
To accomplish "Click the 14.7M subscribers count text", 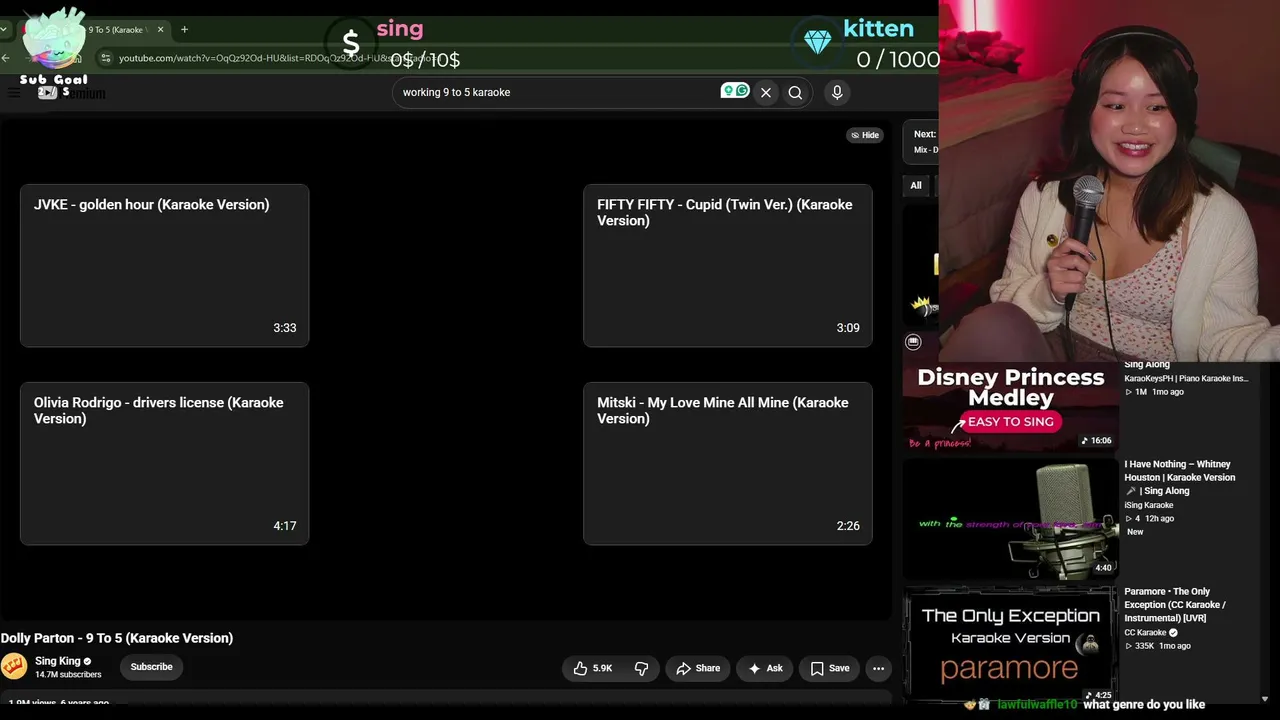I will coord(68,675).
